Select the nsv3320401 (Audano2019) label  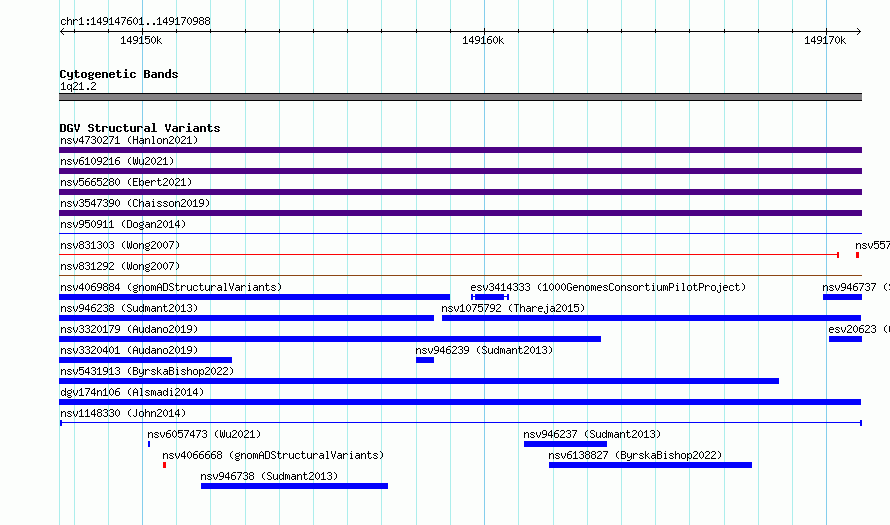click(x=129, y=350)
